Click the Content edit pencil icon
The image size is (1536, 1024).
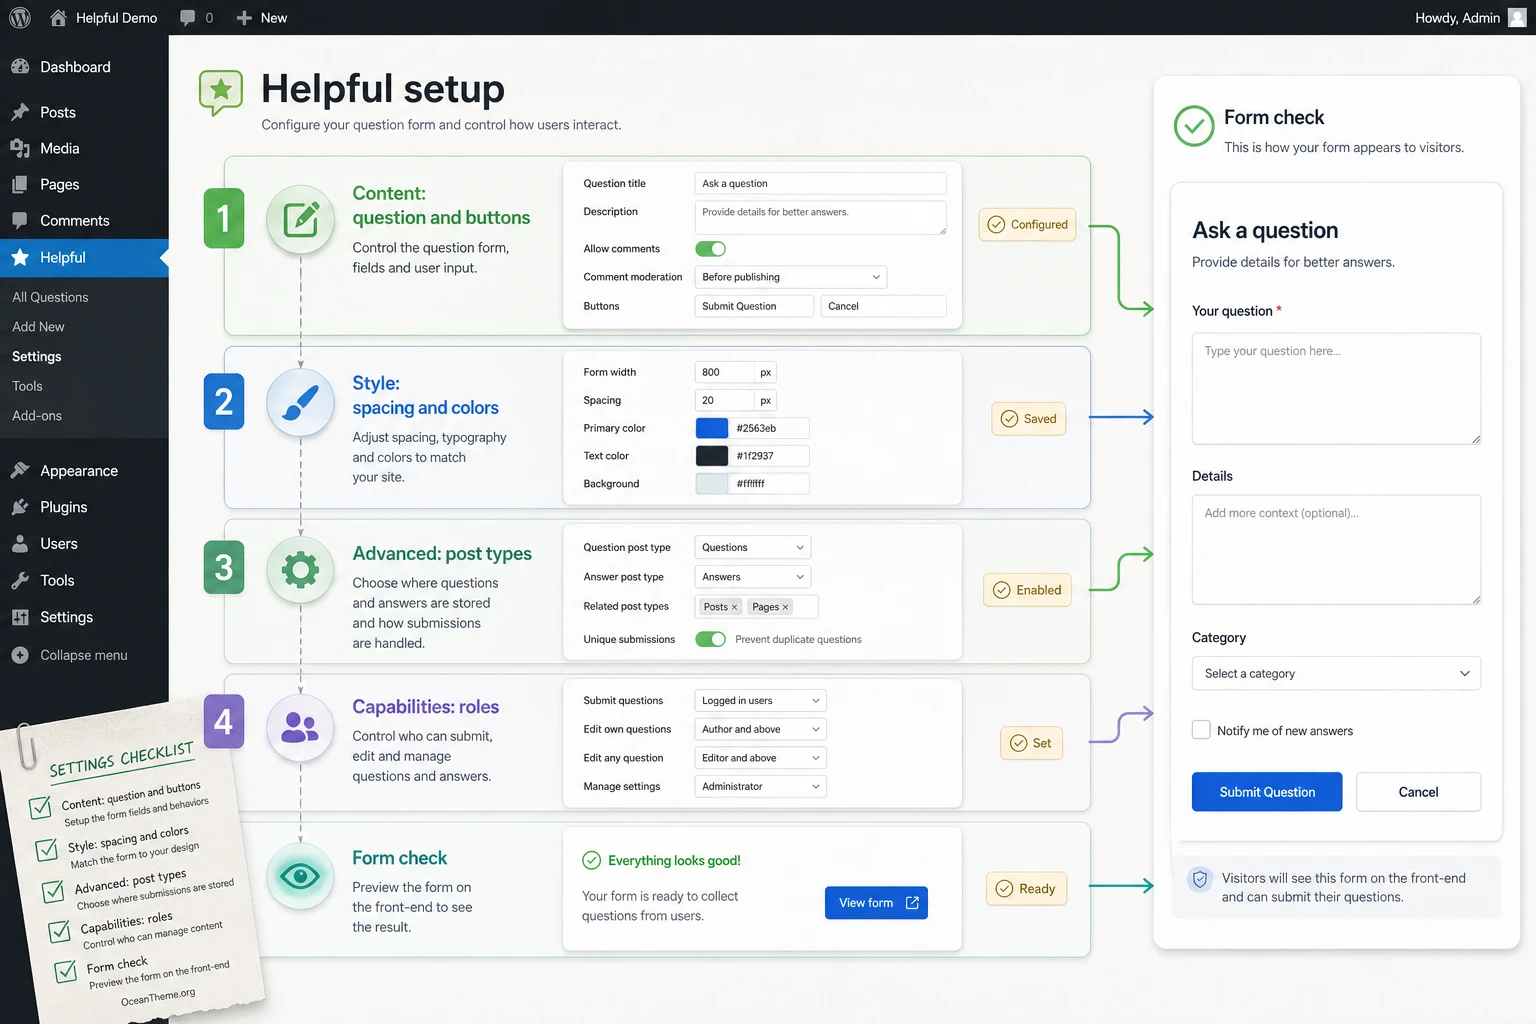pyautogui.click(x=301, y=219)
